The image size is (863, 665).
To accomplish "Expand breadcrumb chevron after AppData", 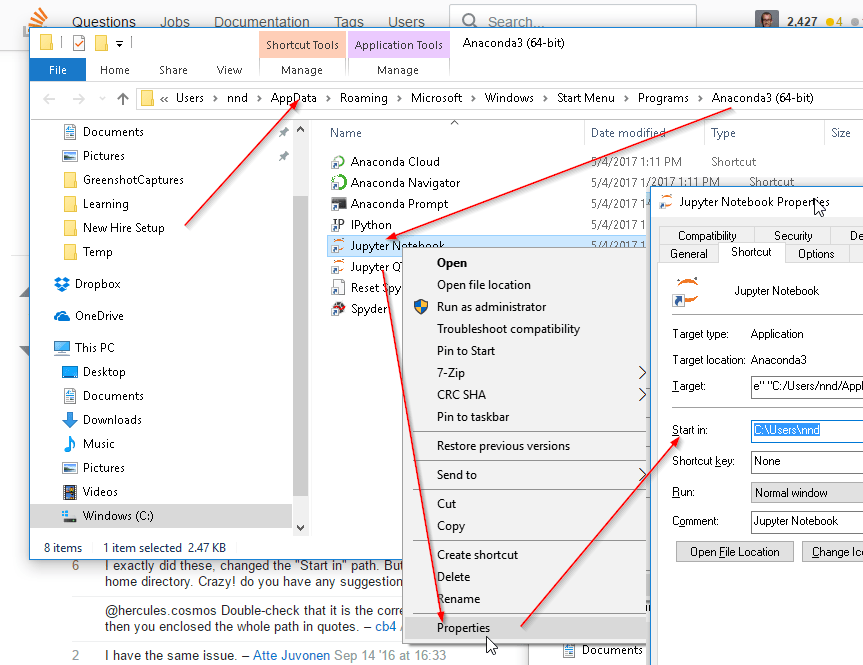I will (328, 99).
